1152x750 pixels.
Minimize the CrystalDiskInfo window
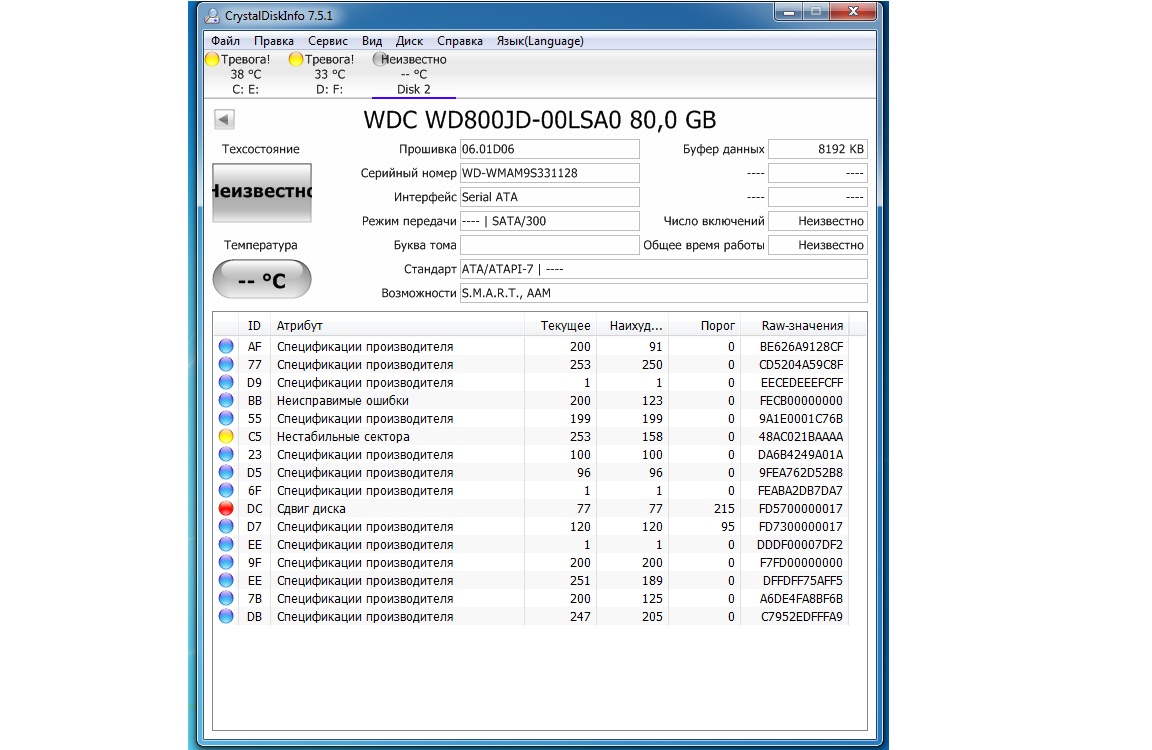pyautogui.click(x=788, y=12)
